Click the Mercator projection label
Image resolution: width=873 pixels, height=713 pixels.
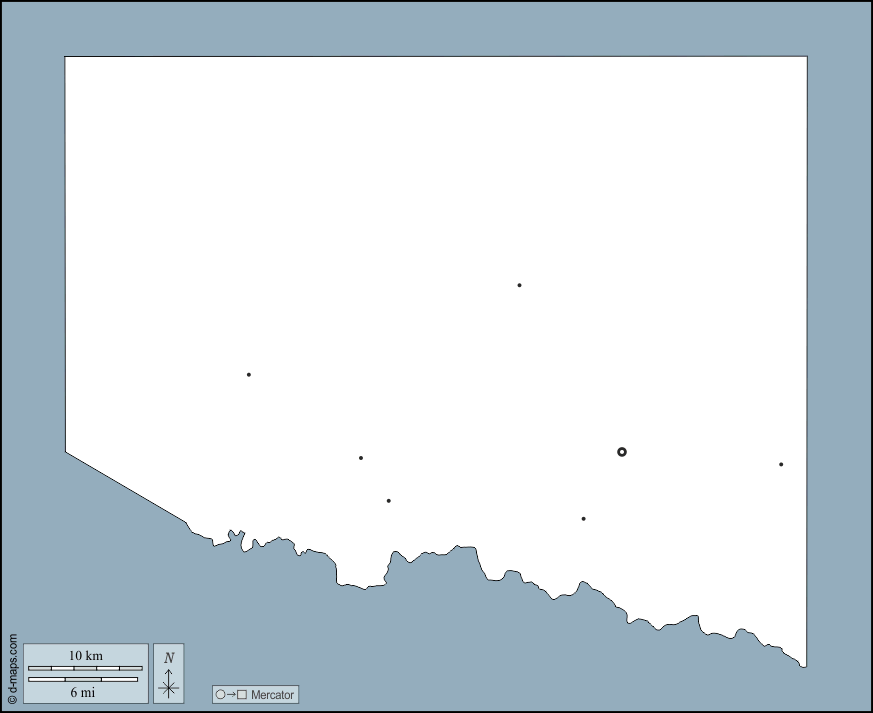272,694
